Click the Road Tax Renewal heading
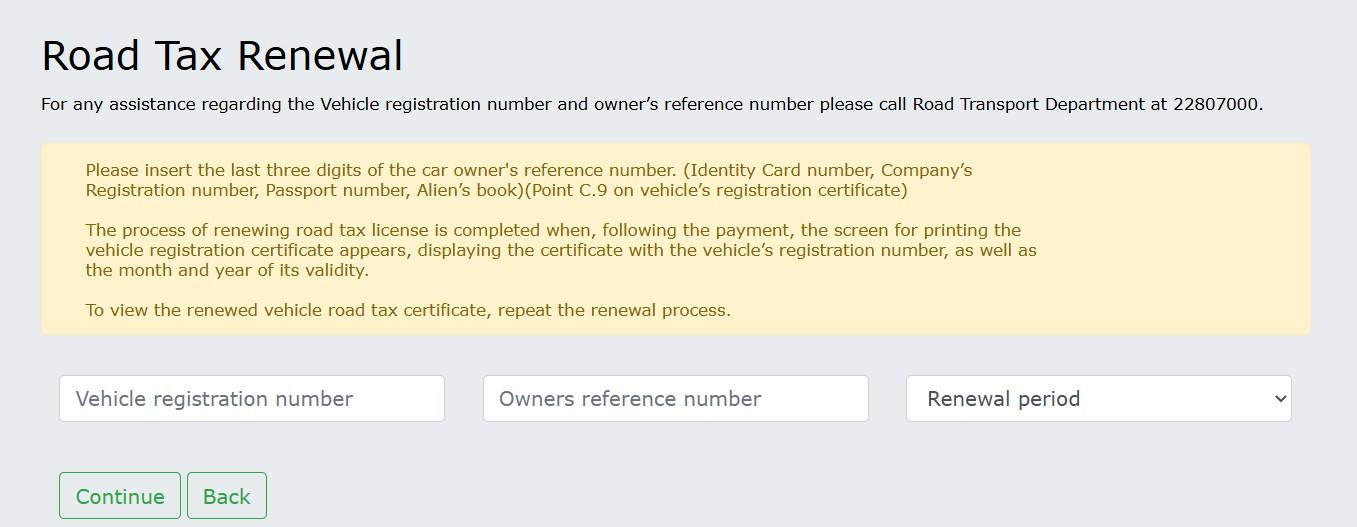The image size is (1357, 527). click(x=222, y=56)
